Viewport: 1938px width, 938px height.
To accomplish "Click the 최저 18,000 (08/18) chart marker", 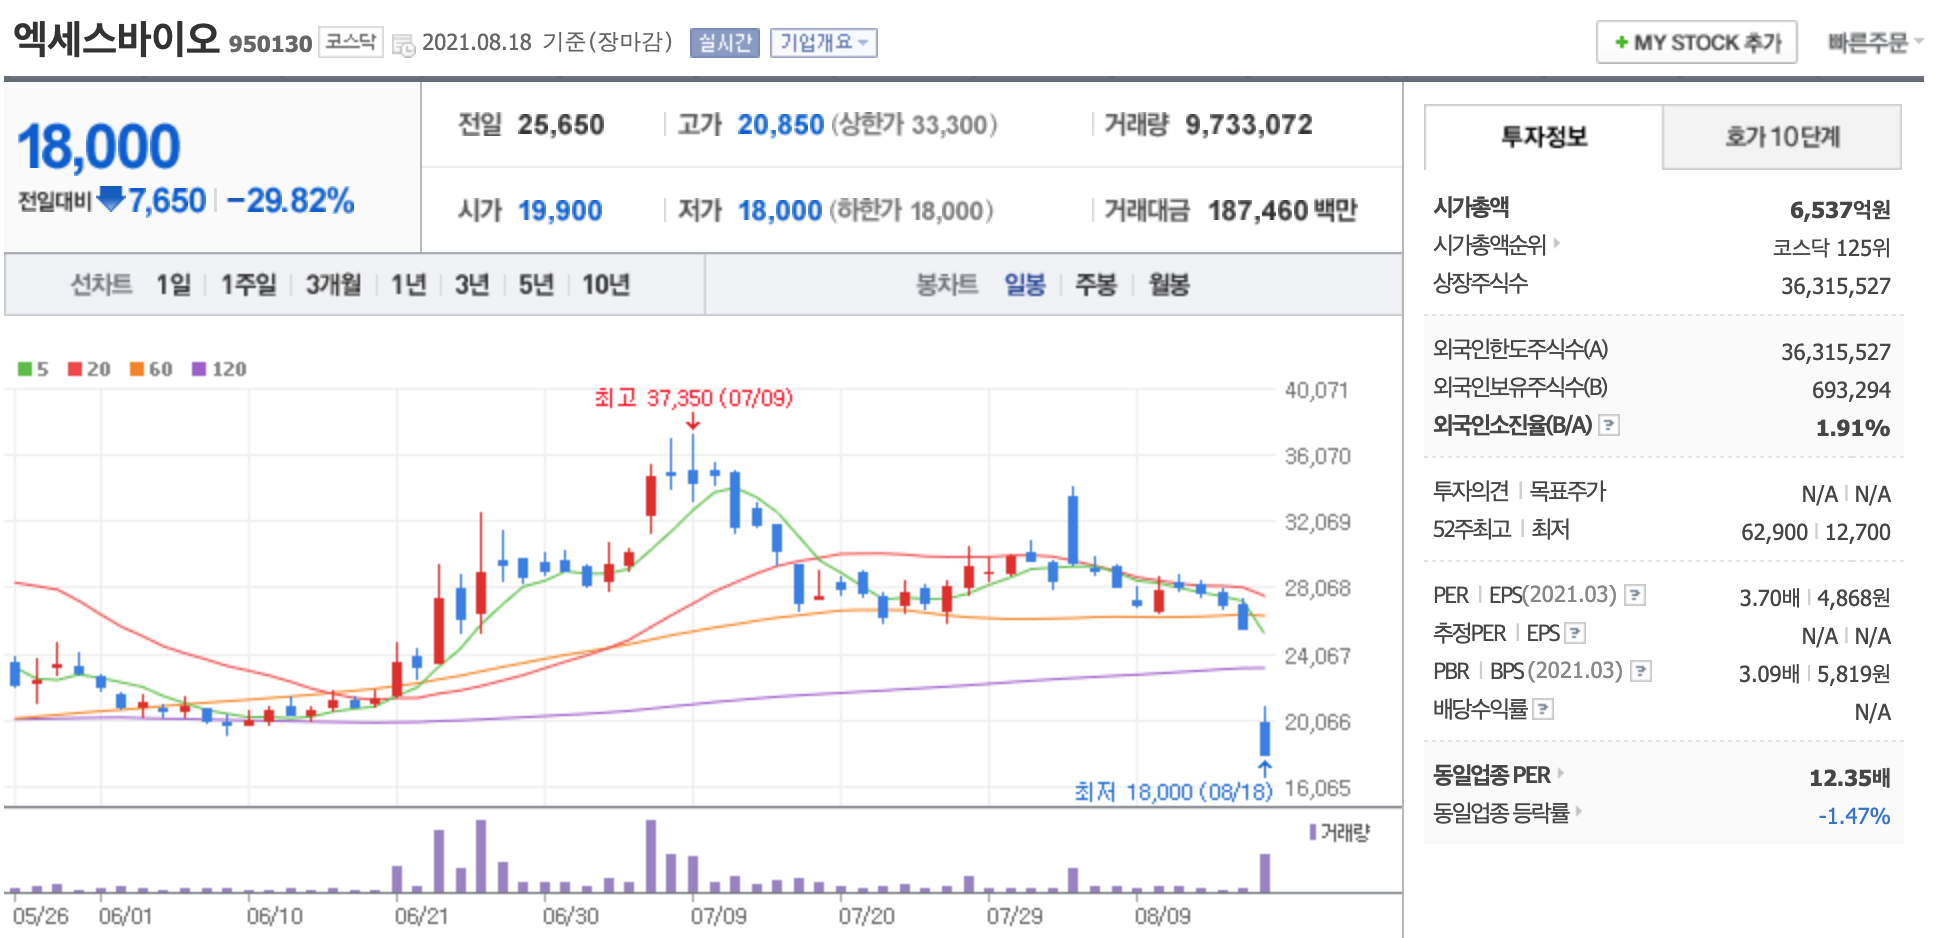I will (1173, 792).
